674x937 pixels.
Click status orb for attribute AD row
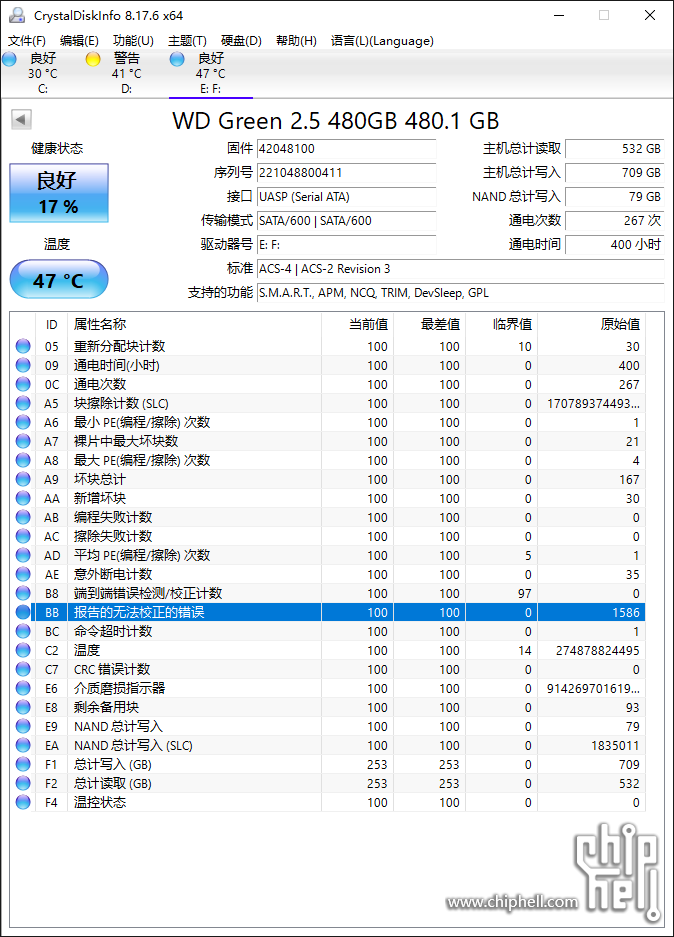[23, 555]
